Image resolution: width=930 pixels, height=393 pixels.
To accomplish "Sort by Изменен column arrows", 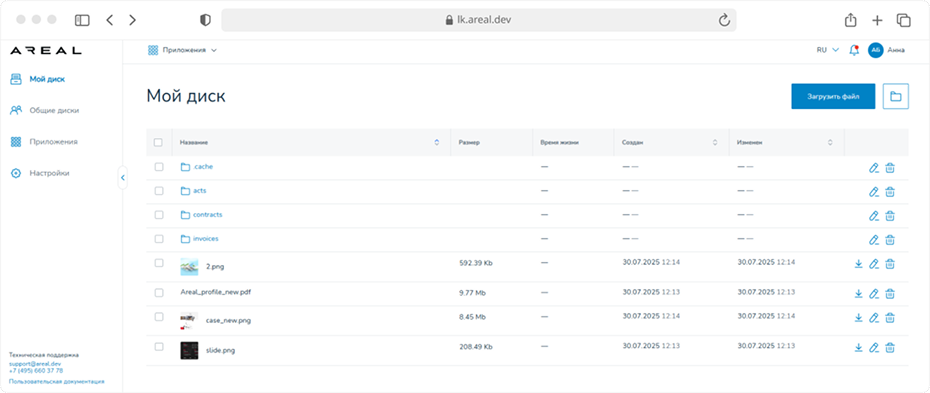I will click(830, 142).
